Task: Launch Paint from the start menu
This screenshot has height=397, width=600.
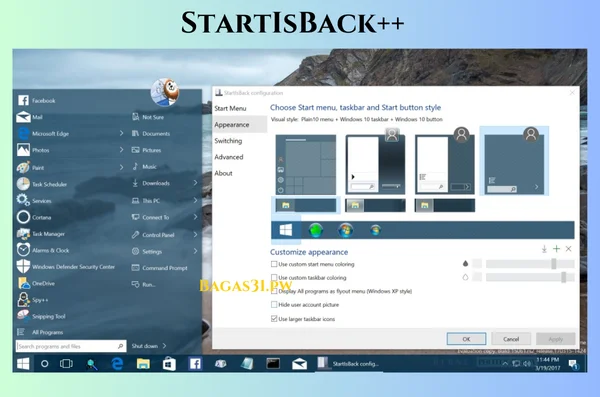Action: point(31,167)
